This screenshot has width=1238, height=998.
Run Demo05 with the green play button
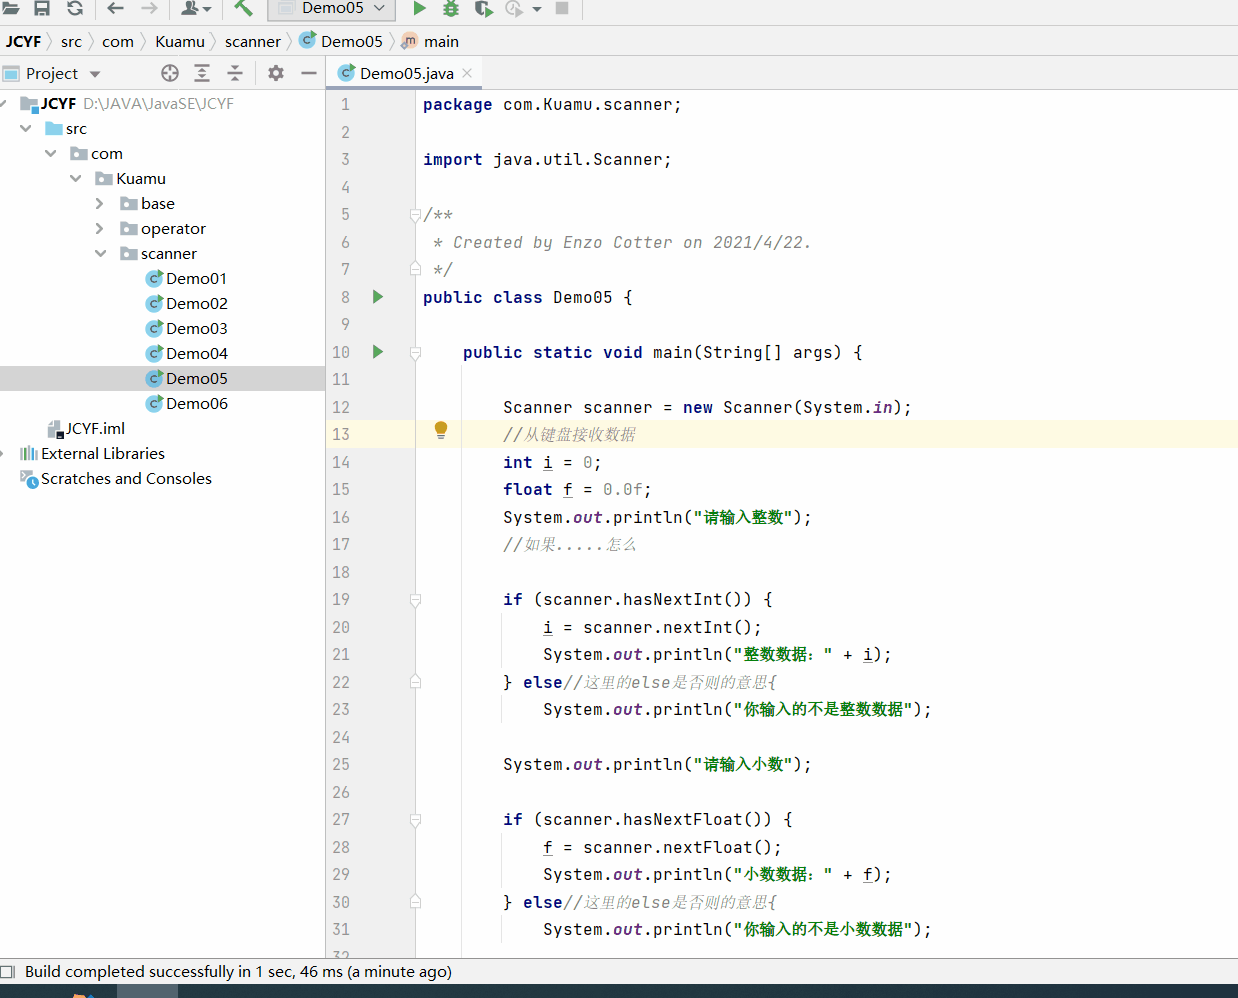coord(420,8)
